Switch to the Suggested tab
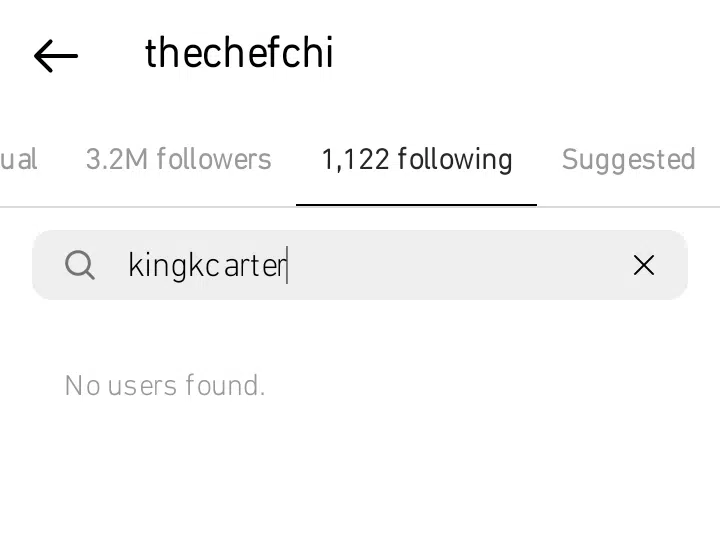720x540 pixels. [x=628, y=160]
